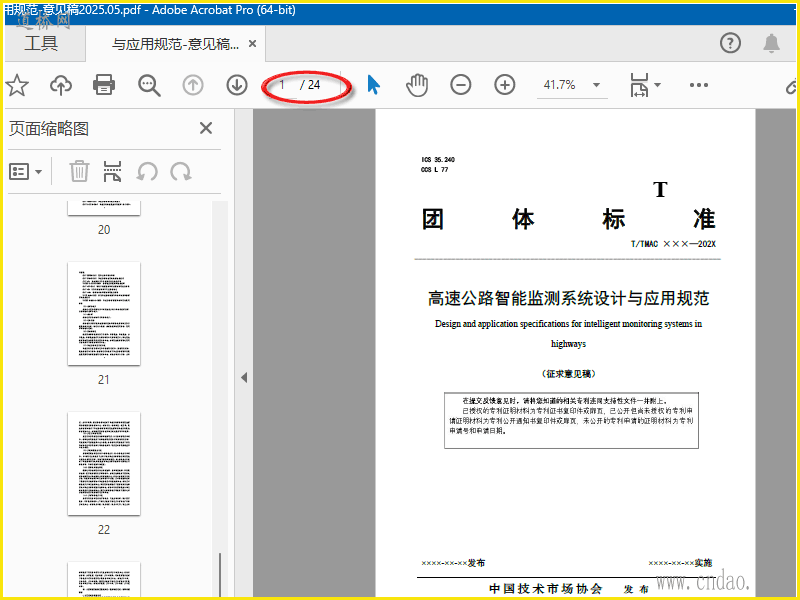Screen dimensions: 800x600
Task: Click the text T/TMAC ×××—202X
Action: coord(673,244)
